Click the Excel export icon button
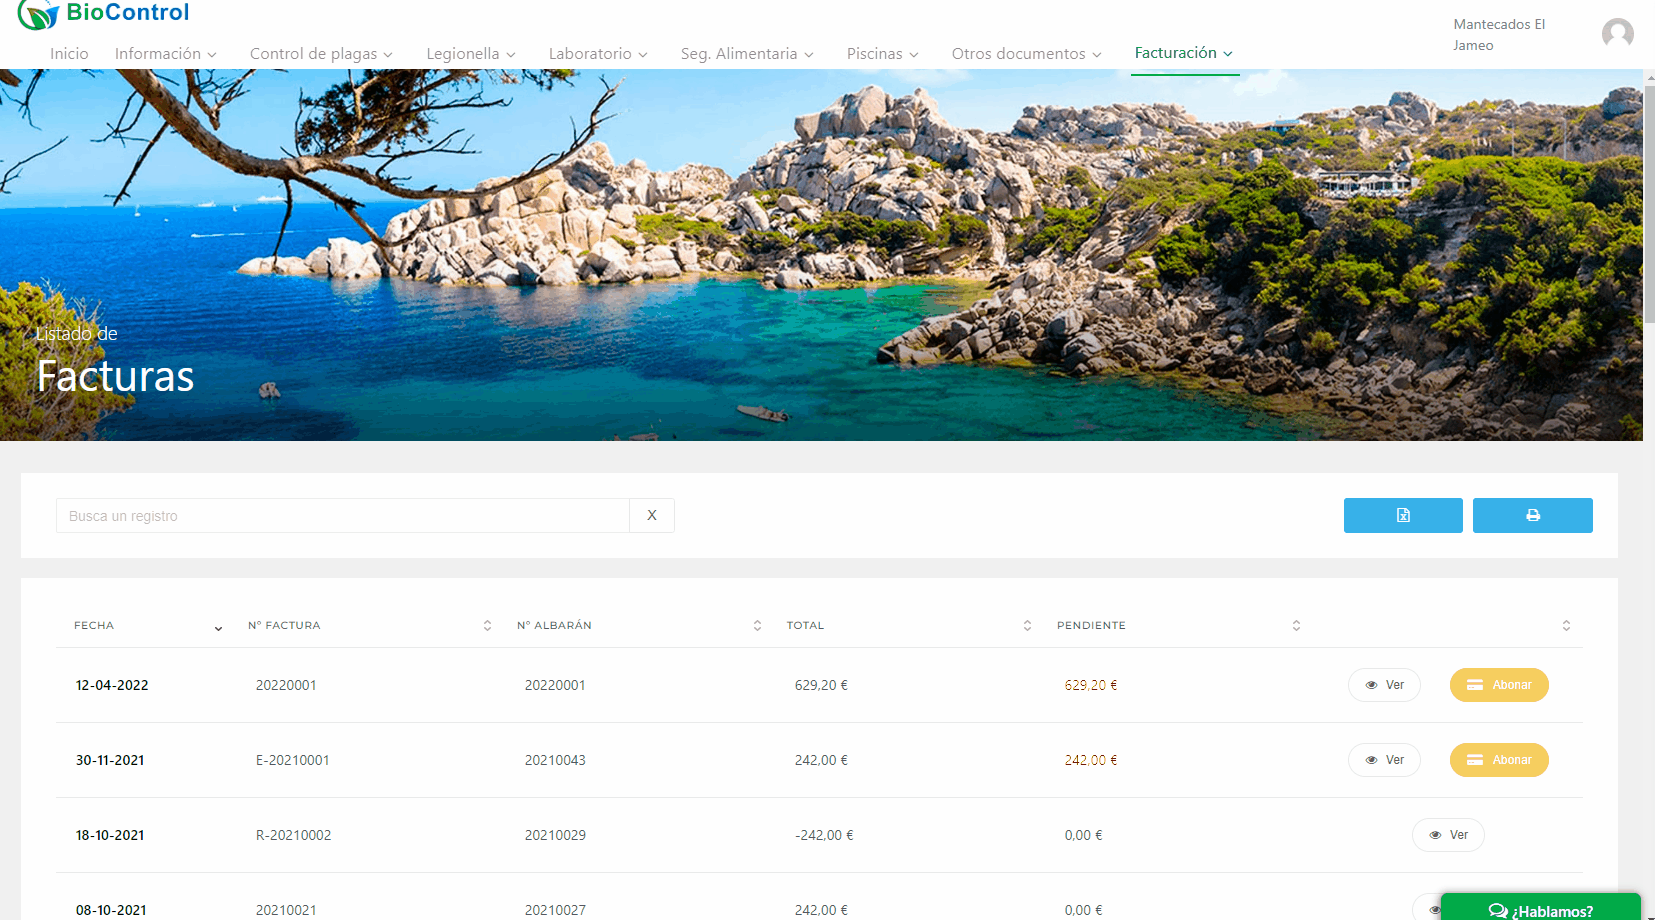 tap(1402, 515)
